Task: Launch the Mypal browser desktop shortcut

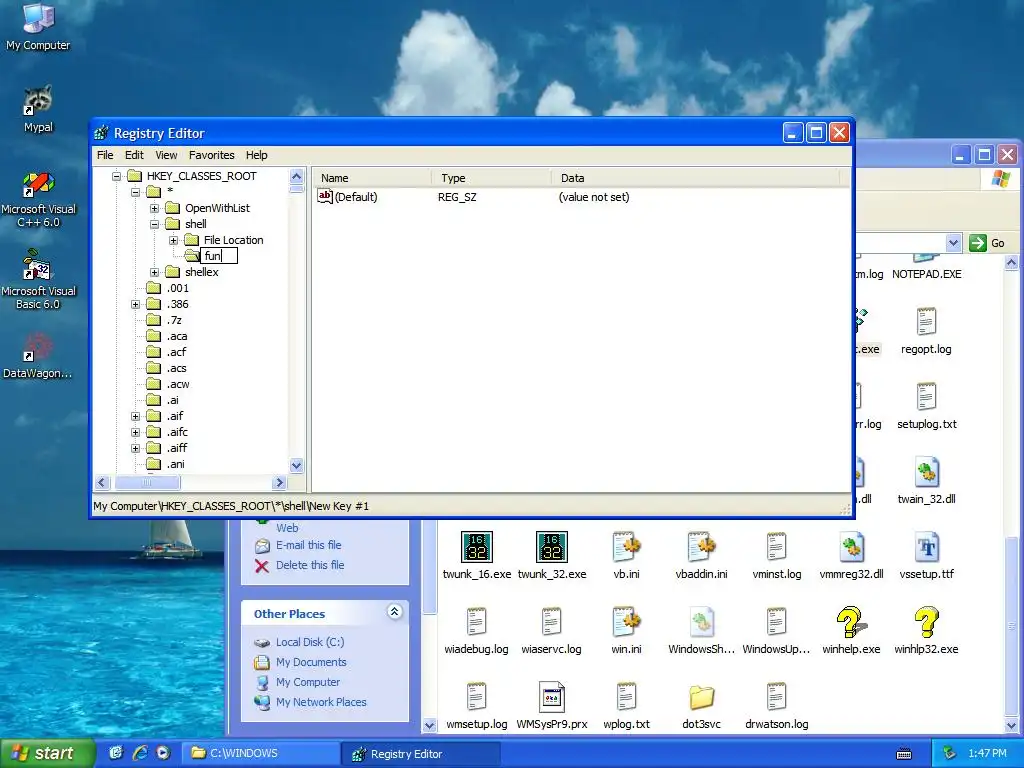Action: point(38,108)
